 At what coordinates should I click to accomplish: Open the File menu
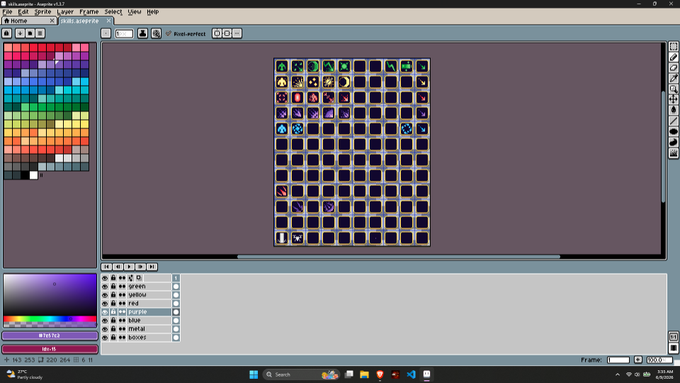pos(7,12)
